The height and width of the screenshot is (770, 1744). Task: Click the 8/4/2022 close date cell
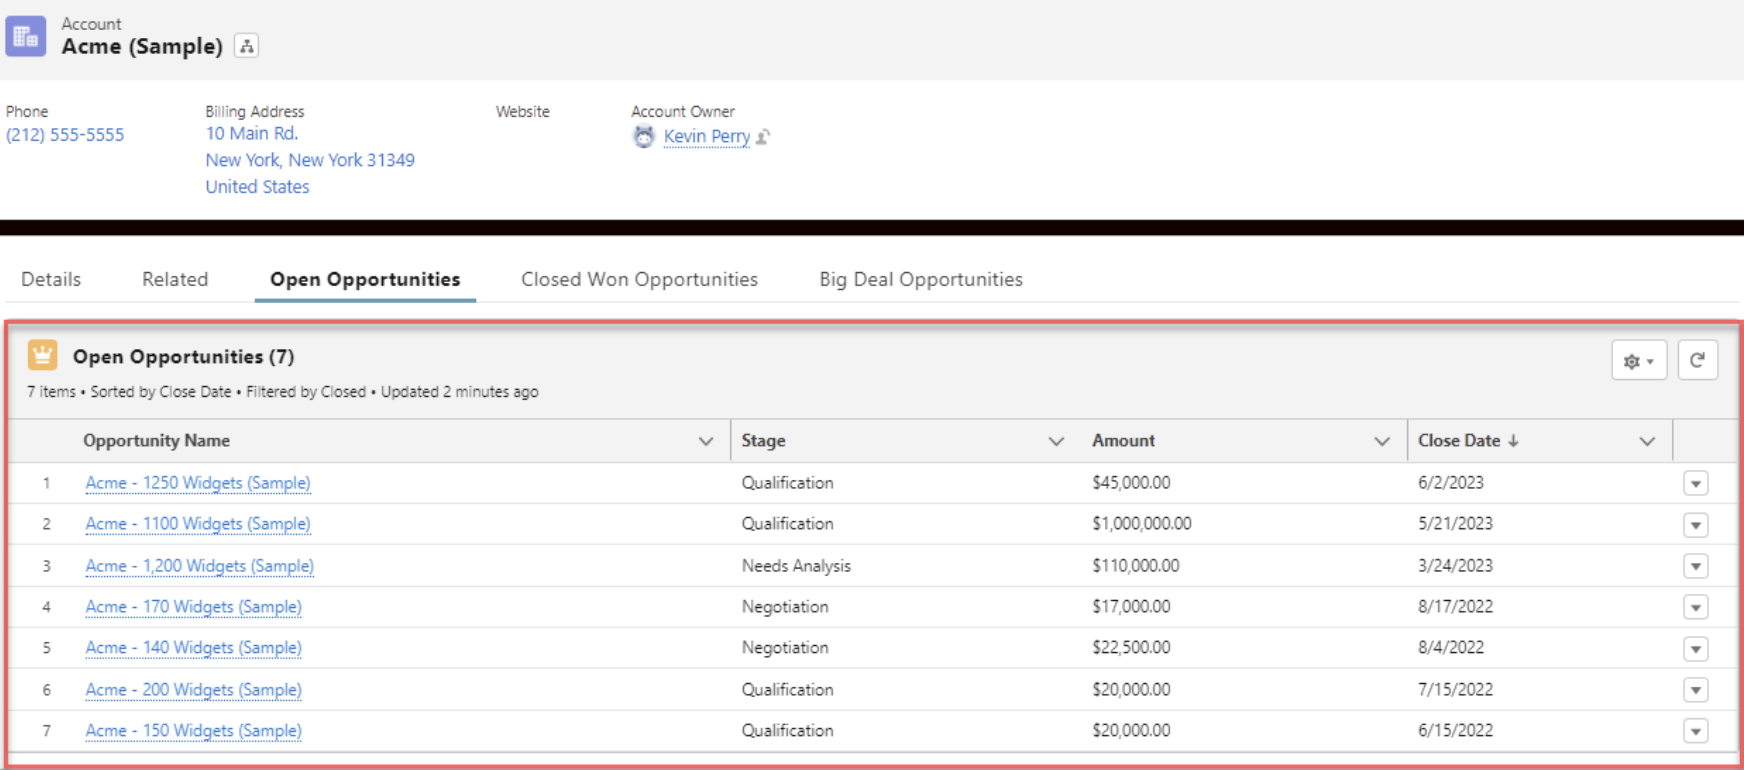click(1451, 648)
